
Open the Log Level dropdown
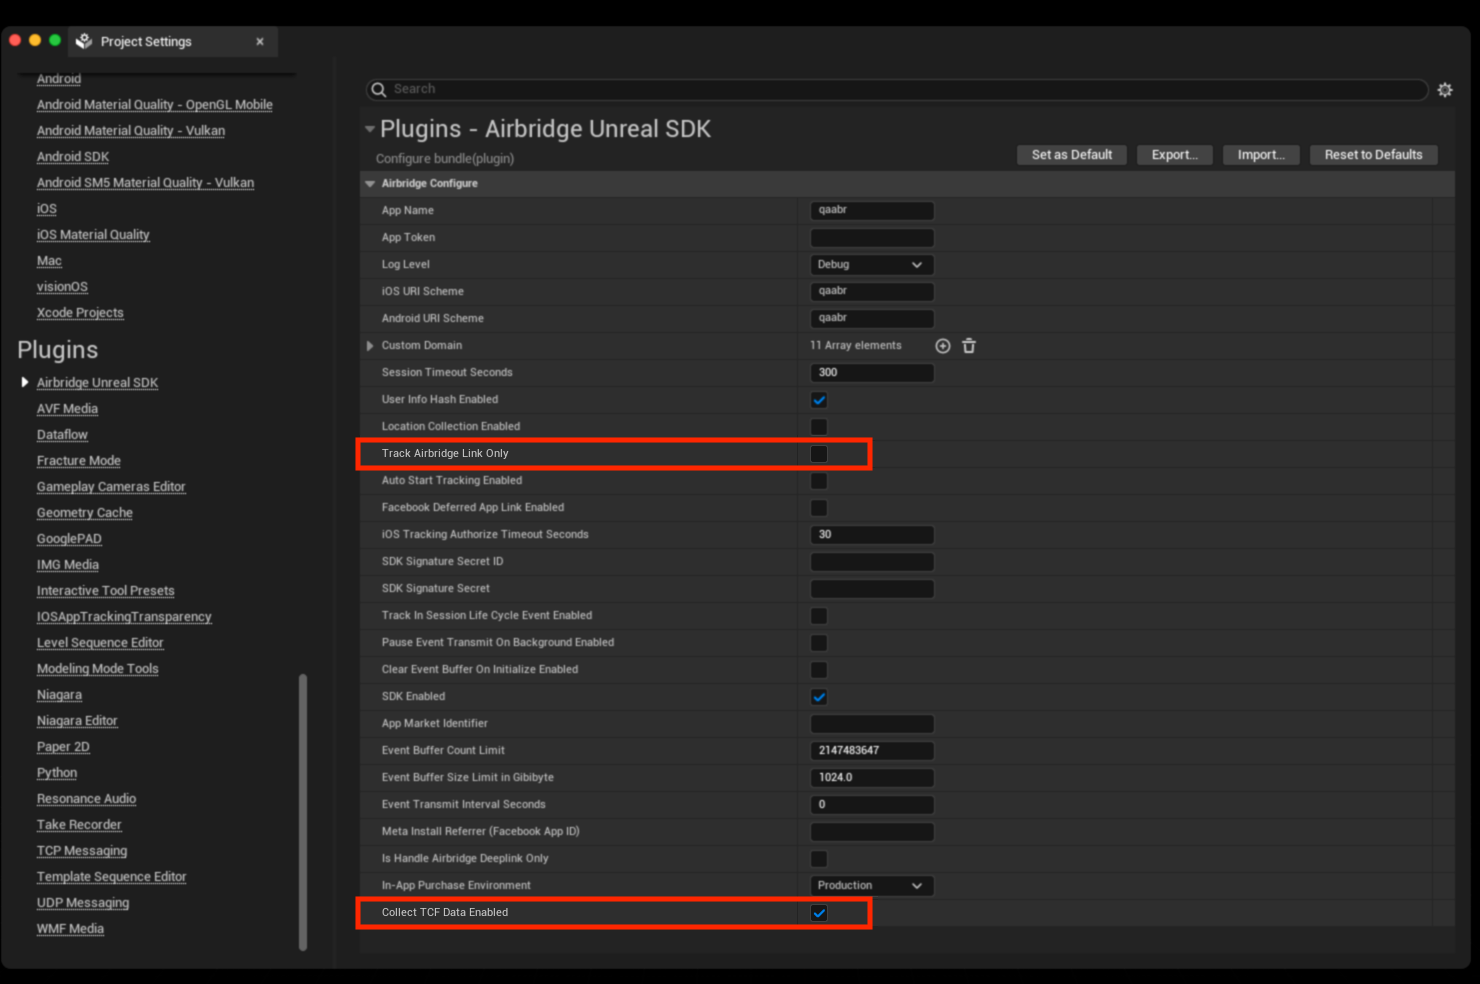[x=872, y=265]
